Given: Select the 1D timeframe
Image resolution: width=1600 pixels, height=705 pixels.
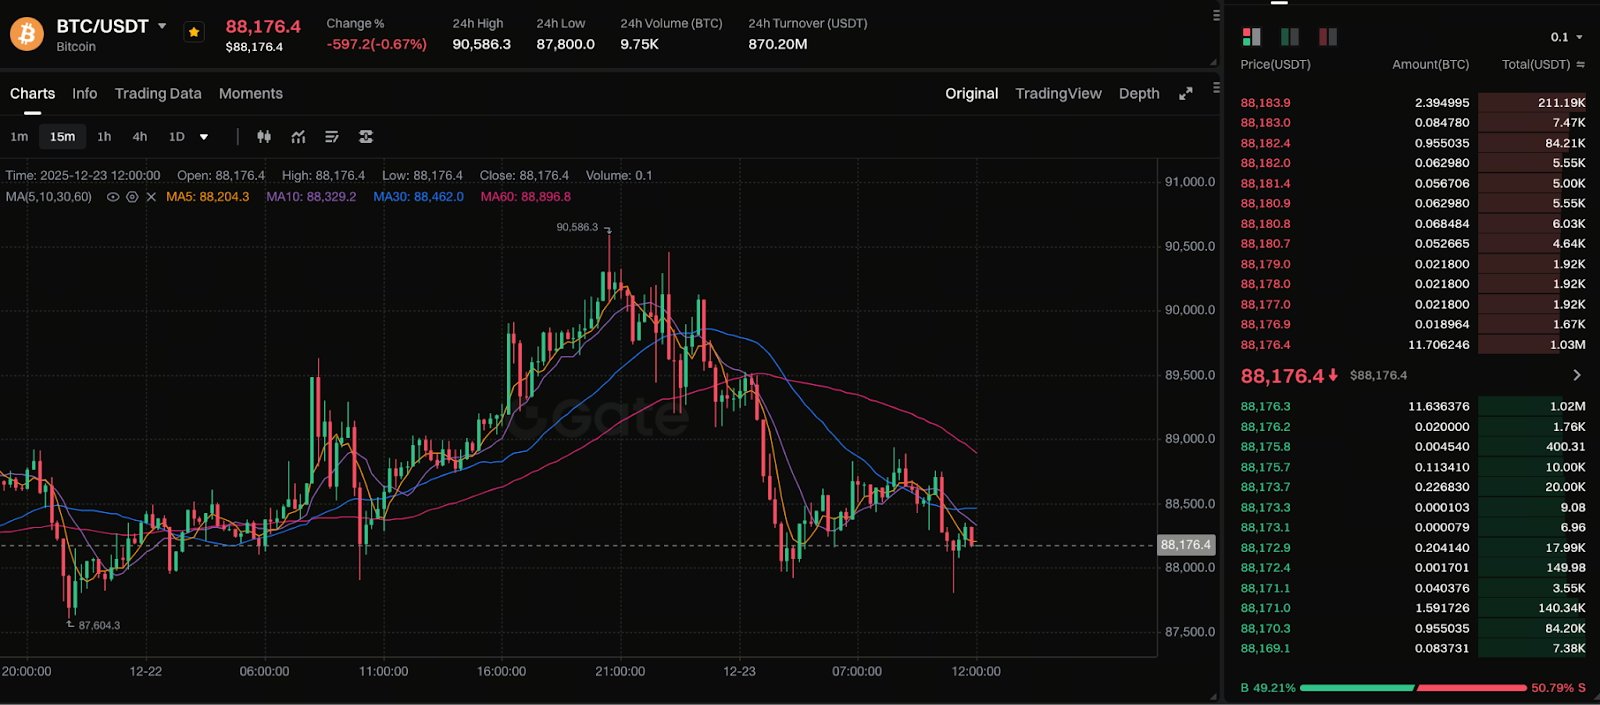Looking at the screenshot, I should tap(177, 137).
